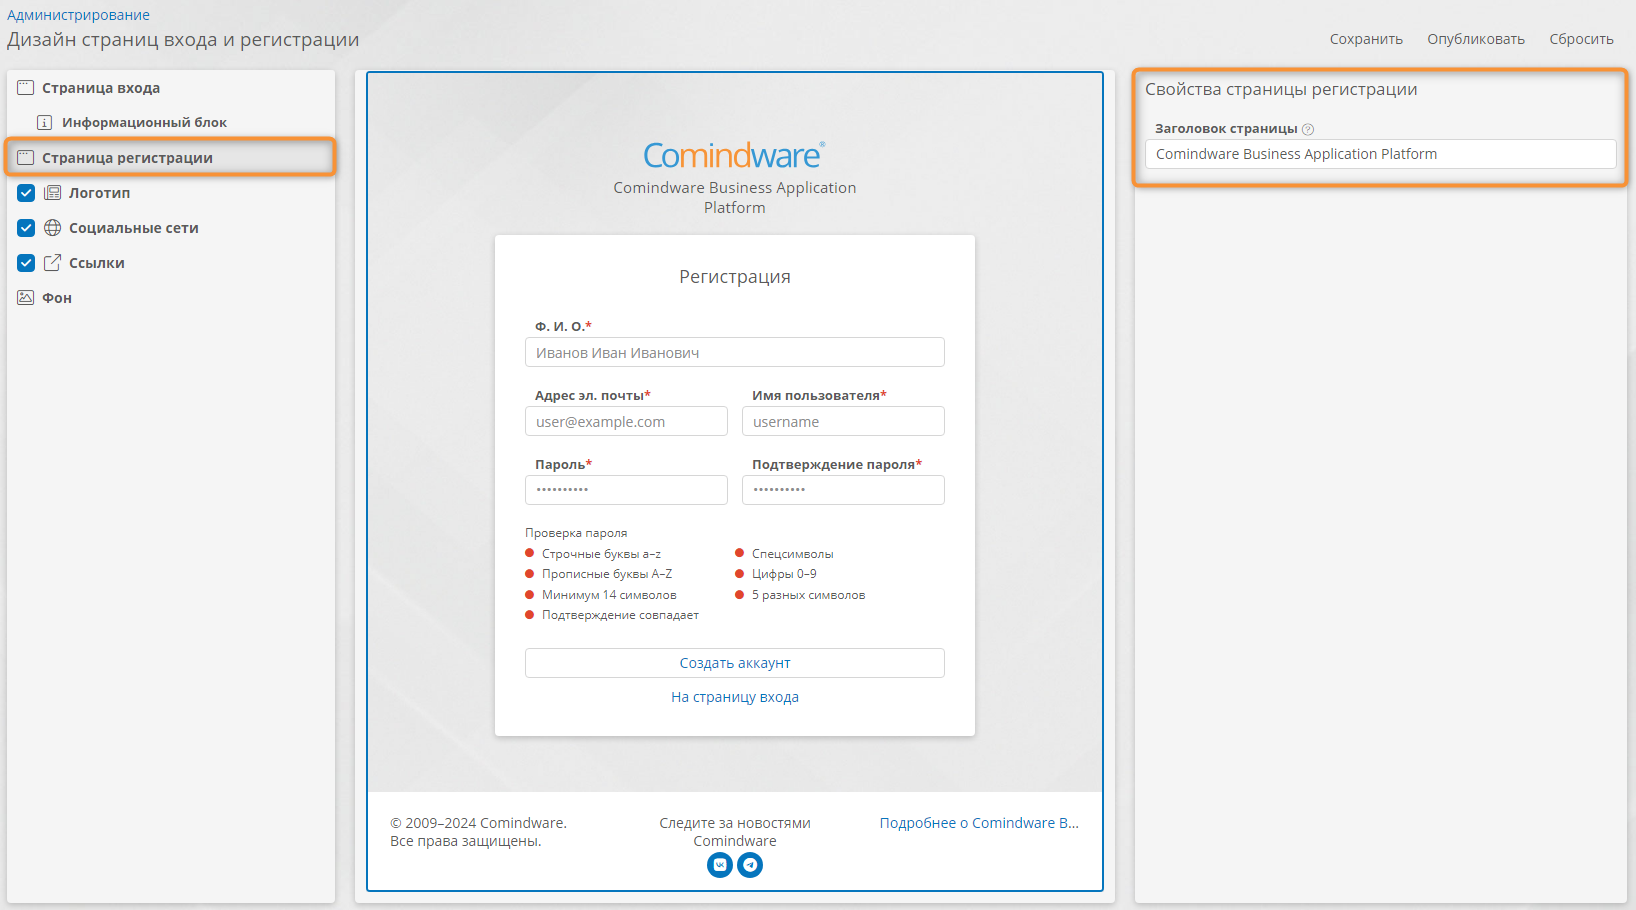Click the Спецсимволы requirement
Screen dimensions: 1636x910
[x=792, y=554]
